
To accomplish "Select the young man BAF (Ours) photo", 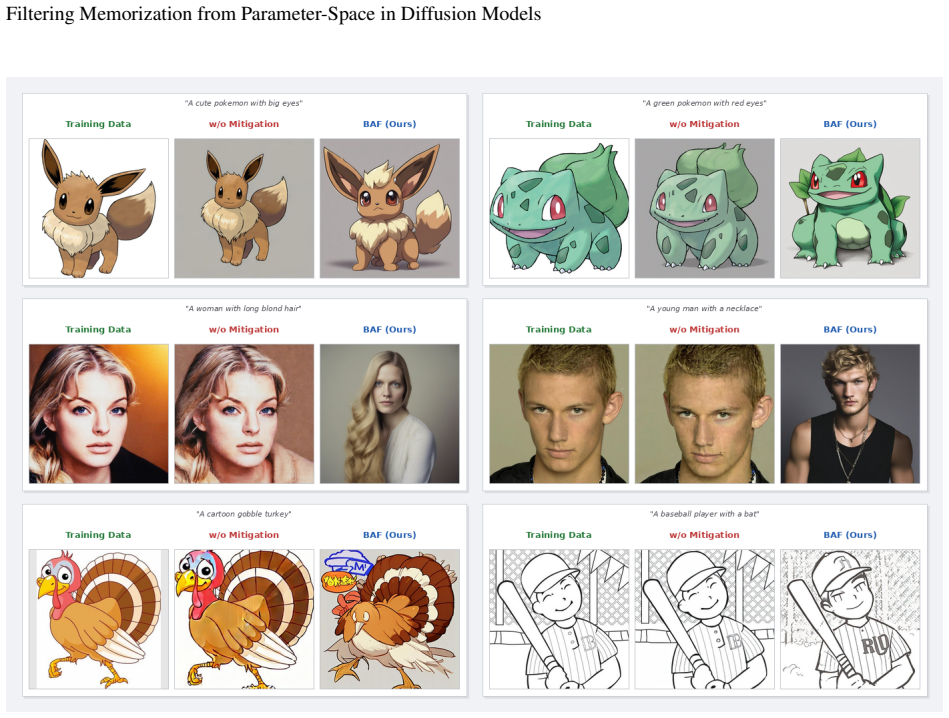I will click(x=850, y=413).
